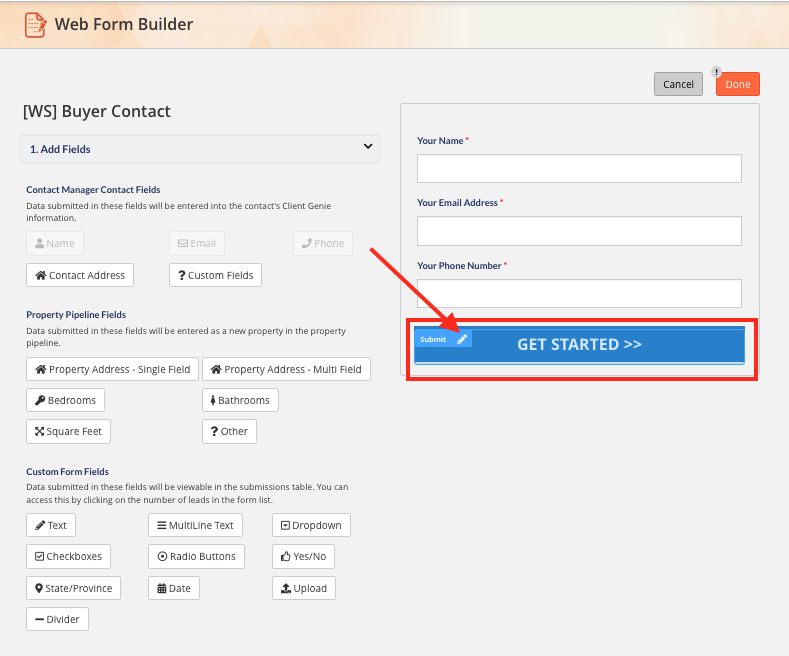Image resolution: width=789 pixels, height=656 pixels.
Task: Collapse the 1. Add Fields section chevron
Action: 368,146
